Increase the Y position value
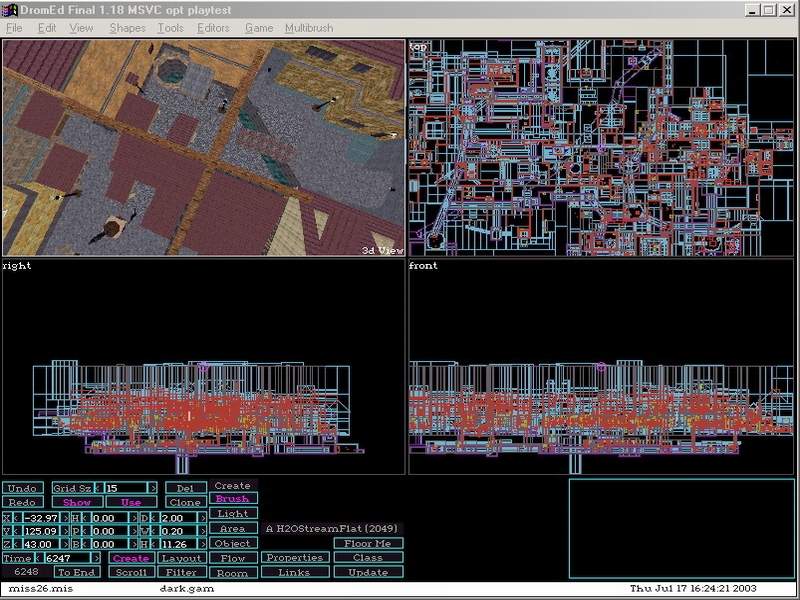 [66, 531]
